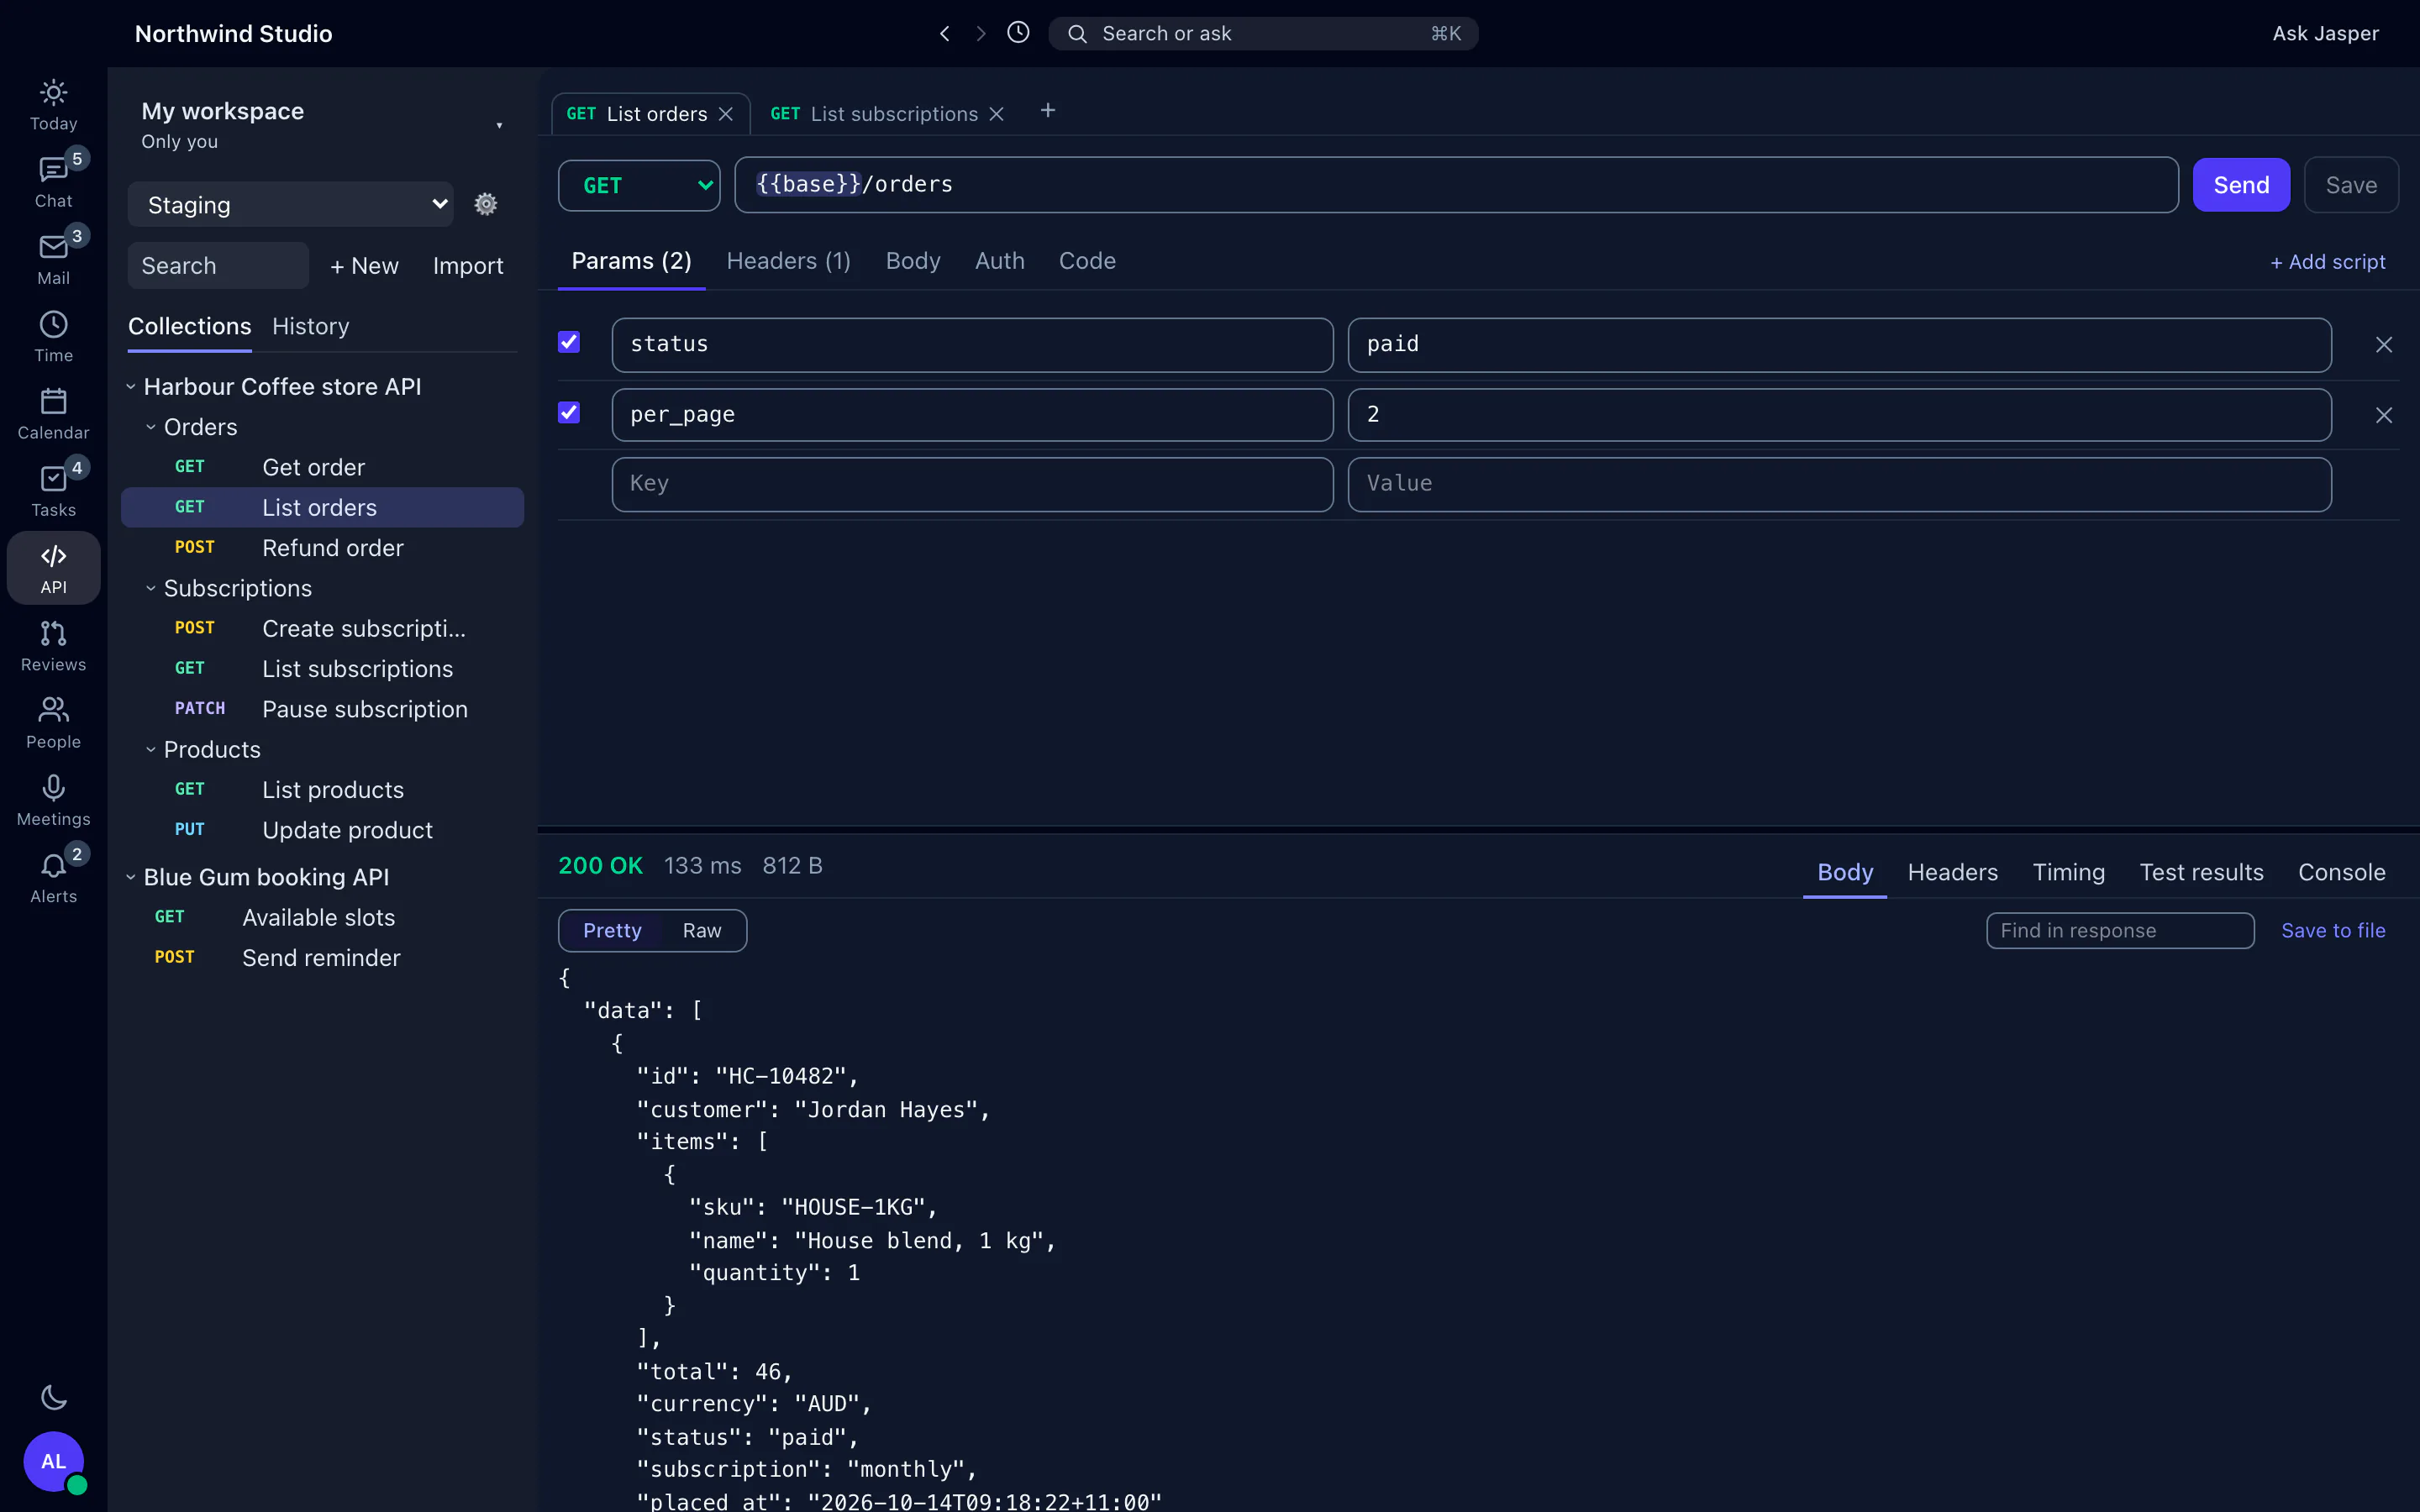Close the List subscriptions tab
This screenshot has height=1512, width=2420.
(x=996, y=114)
